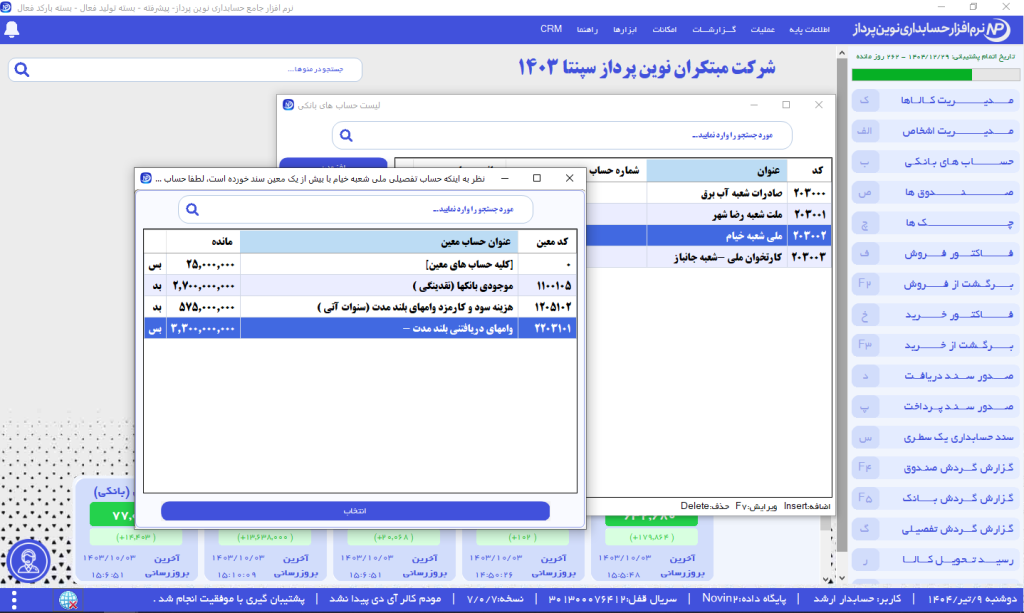1024x613 pixels.
Task: Select صادرات شعبه آب برق in bank list
Action: [709, 193]
